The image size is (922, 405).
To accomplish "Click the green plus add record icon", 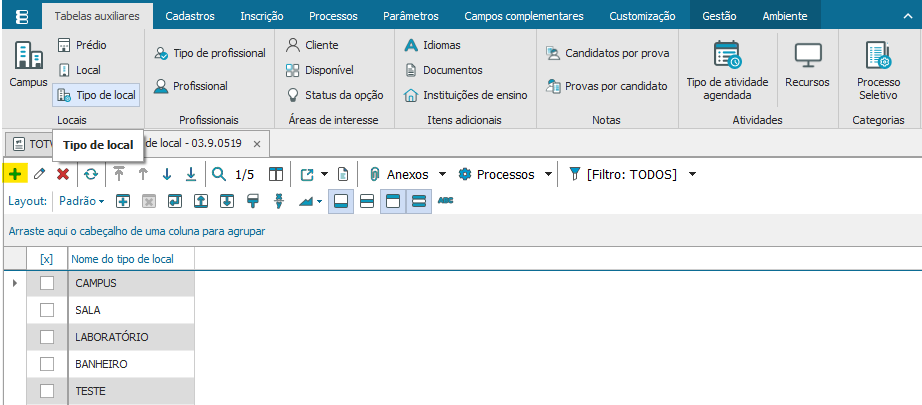I will pyautogui.click(x=15, y=175).
